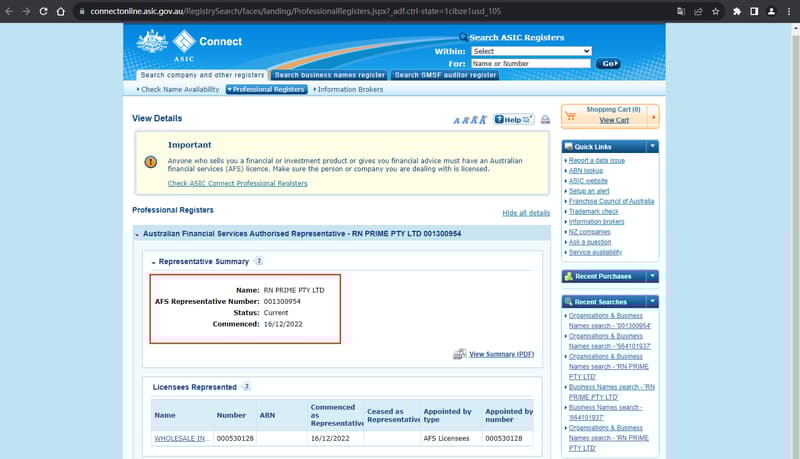The image size is (800, 459).
Task: Click Hide all details link
Action: pyautogui.click(x=526, y=213)
